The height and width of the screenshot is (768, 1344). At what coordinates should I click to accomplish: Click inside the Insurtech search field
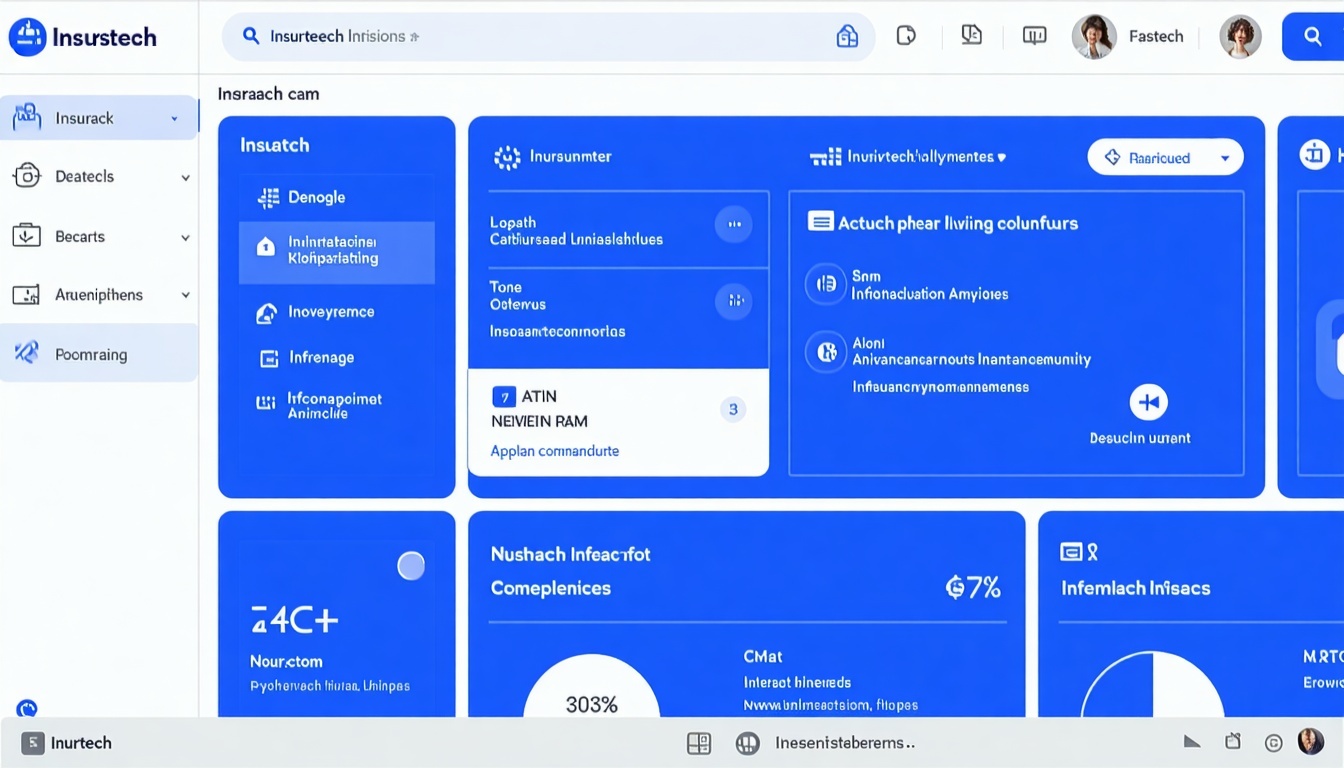point(500,36)
